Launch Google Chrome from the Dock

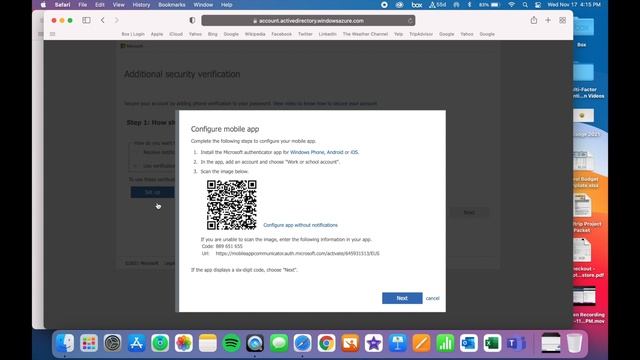(x=326, y=343)
